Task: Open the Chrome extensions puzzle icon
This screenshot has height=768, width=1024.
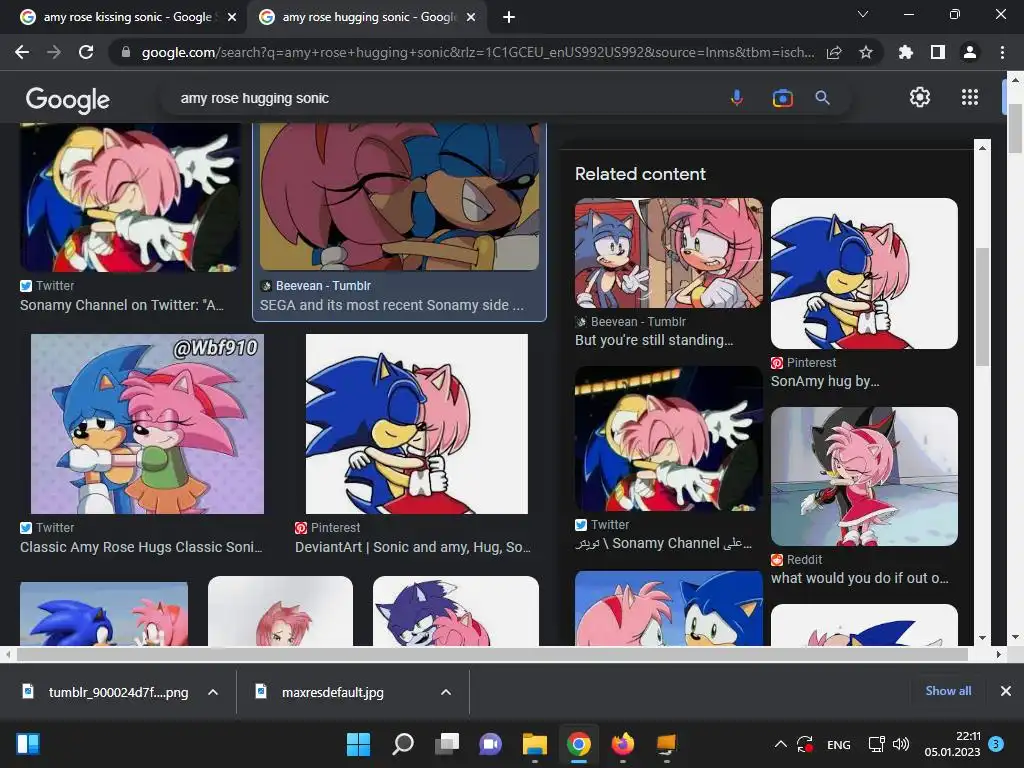Action: coord(906,52)
